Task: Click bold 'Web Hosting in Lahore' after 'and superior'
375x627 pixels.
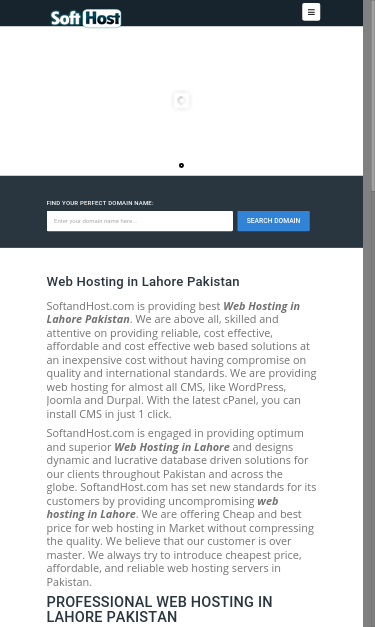Action: 172,447
